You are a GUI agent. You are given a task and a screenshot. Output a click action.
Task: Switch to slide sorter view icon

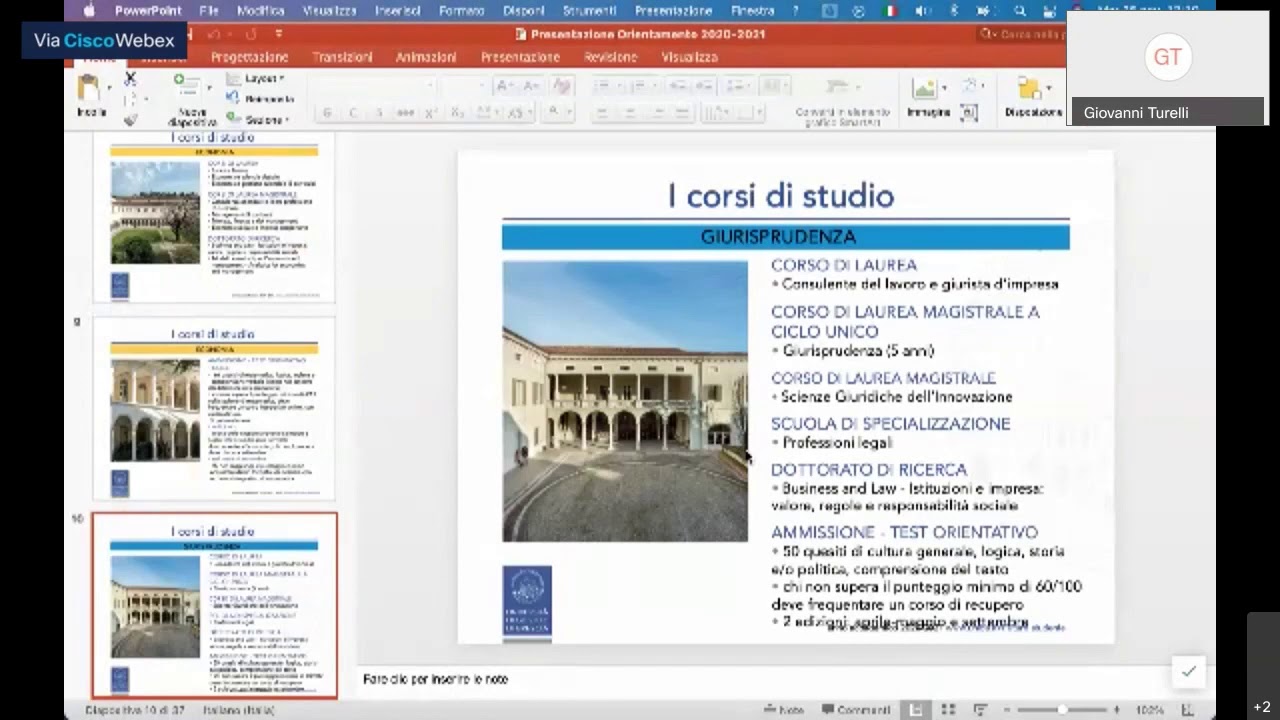[949, 710]
